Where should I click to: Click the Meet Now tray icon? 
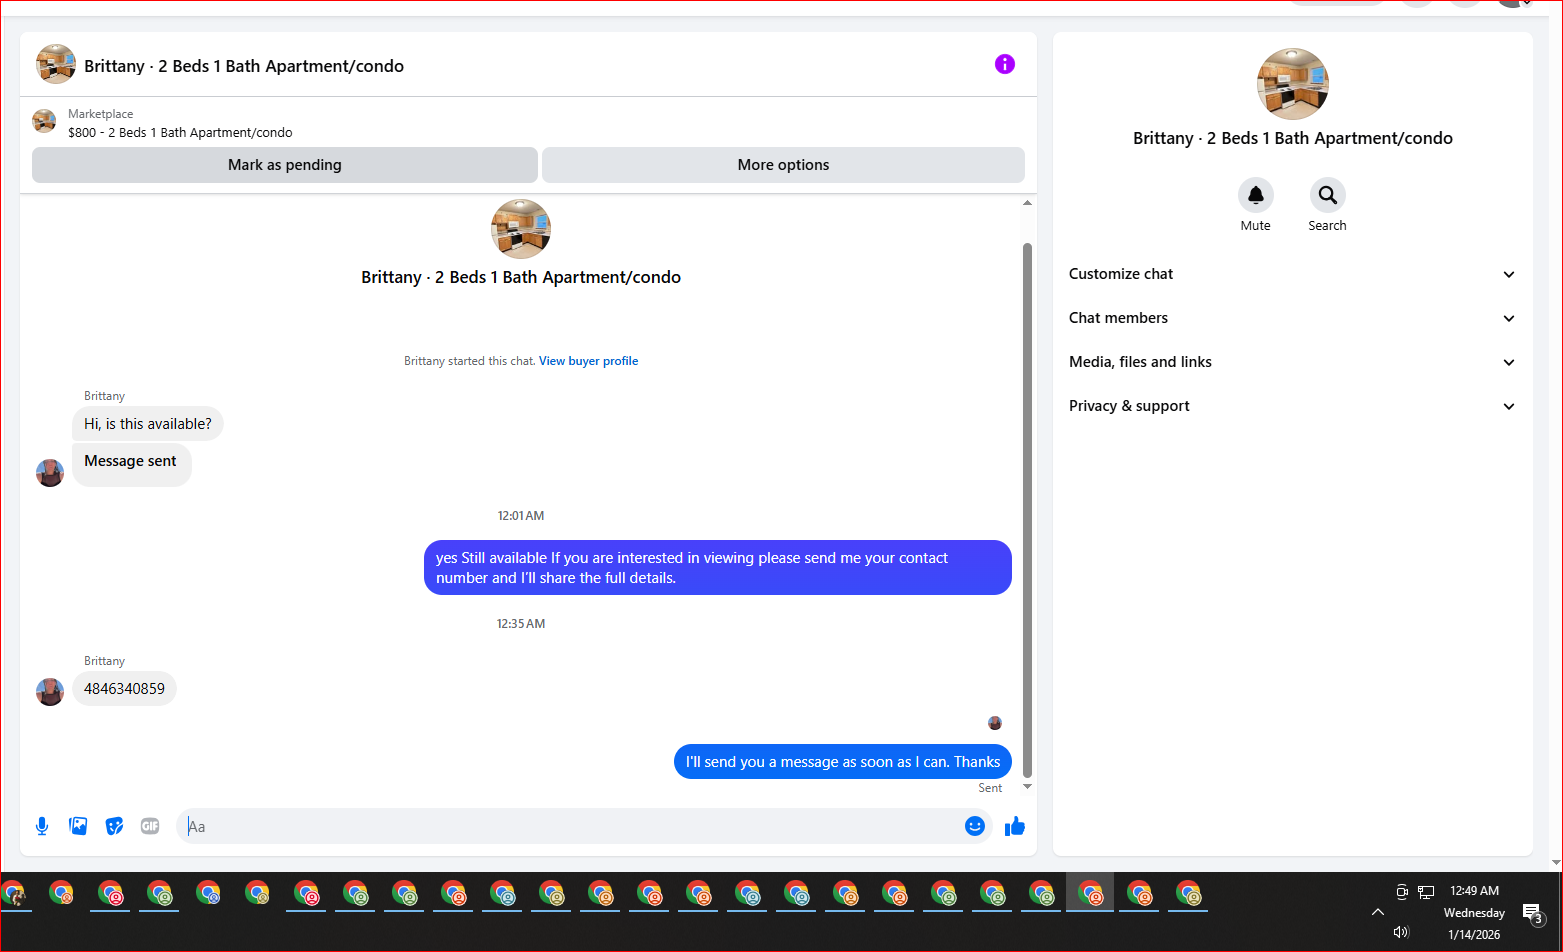[x=1401, y=892]
